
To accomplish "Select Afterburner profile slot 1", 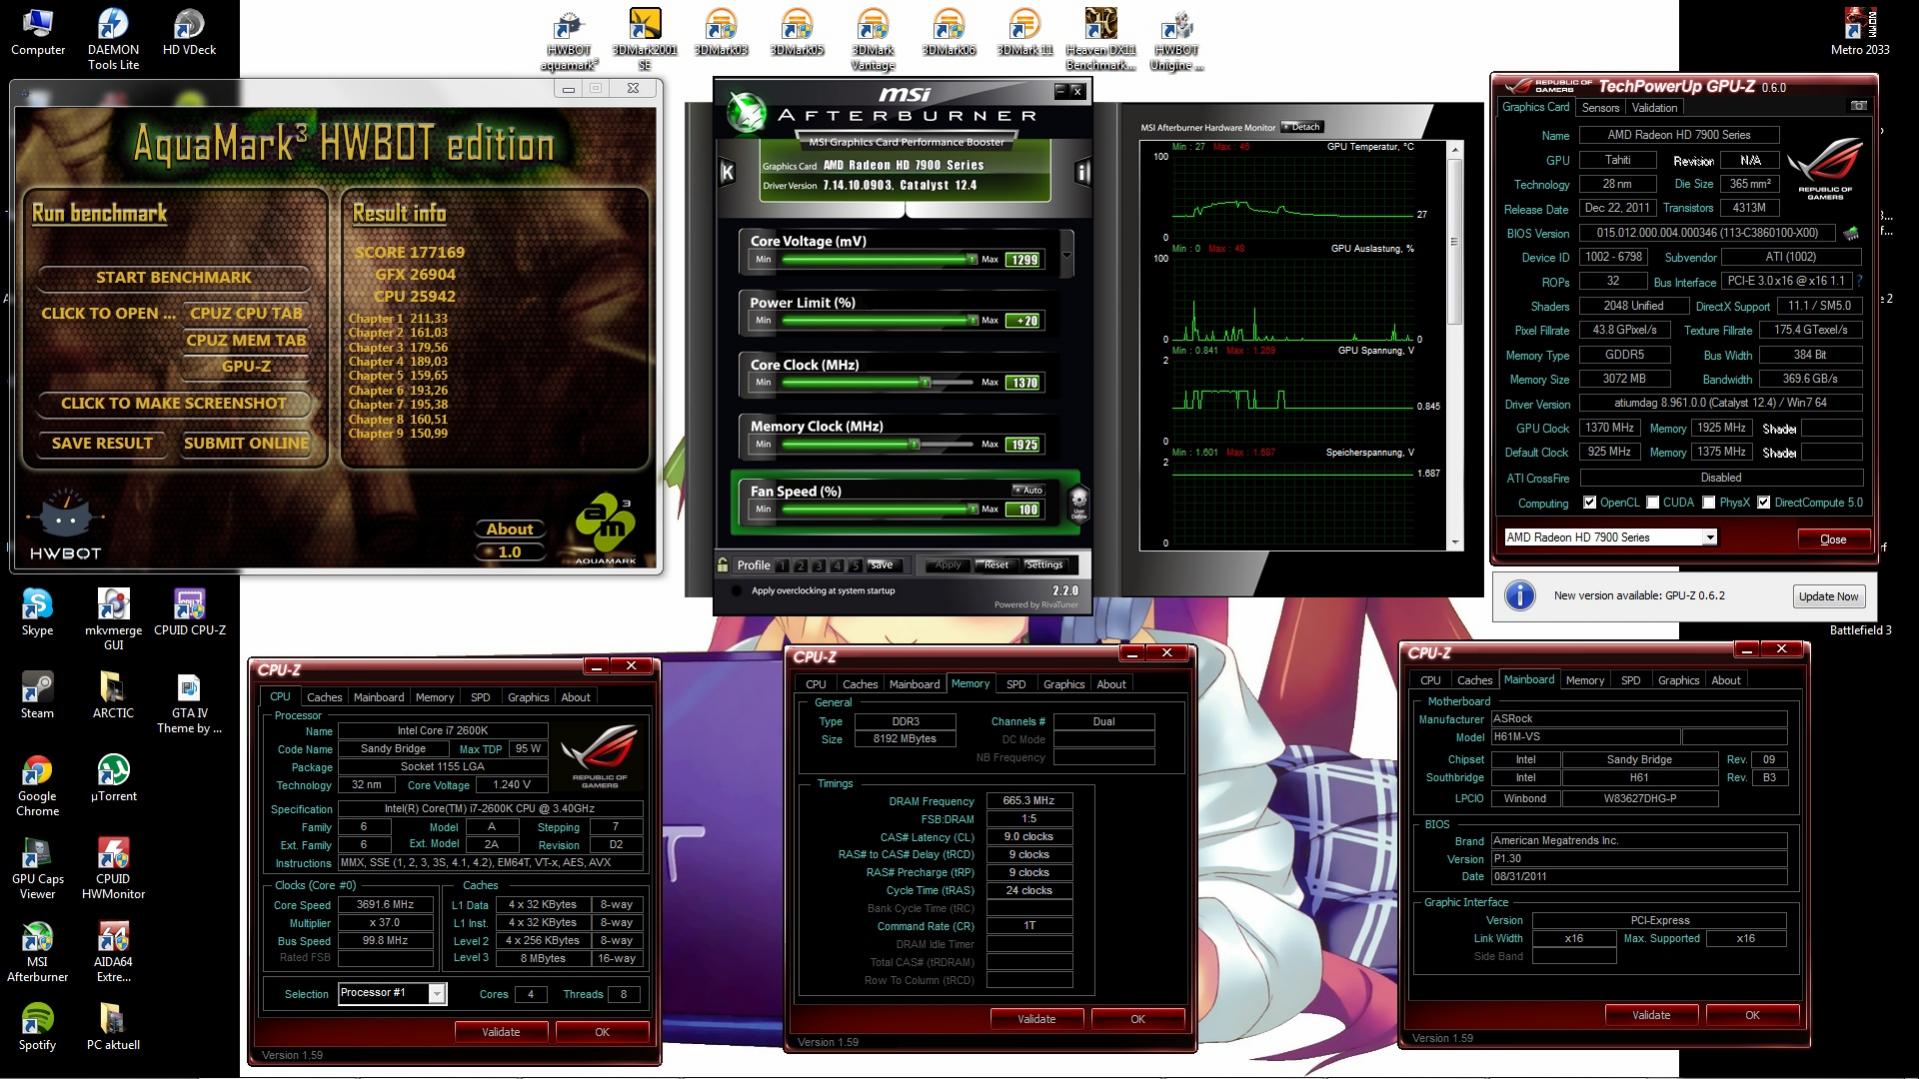I will click(x=782, y=565).
